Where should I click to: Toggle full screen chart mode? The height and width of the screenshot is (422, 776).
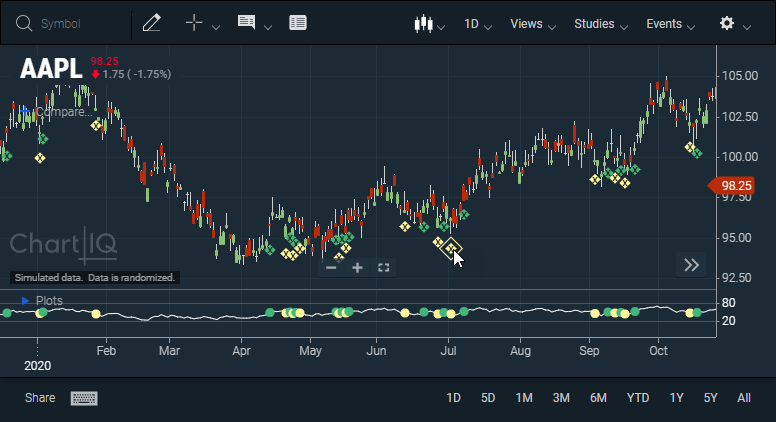pyautogui.click(x=384, y=268)
